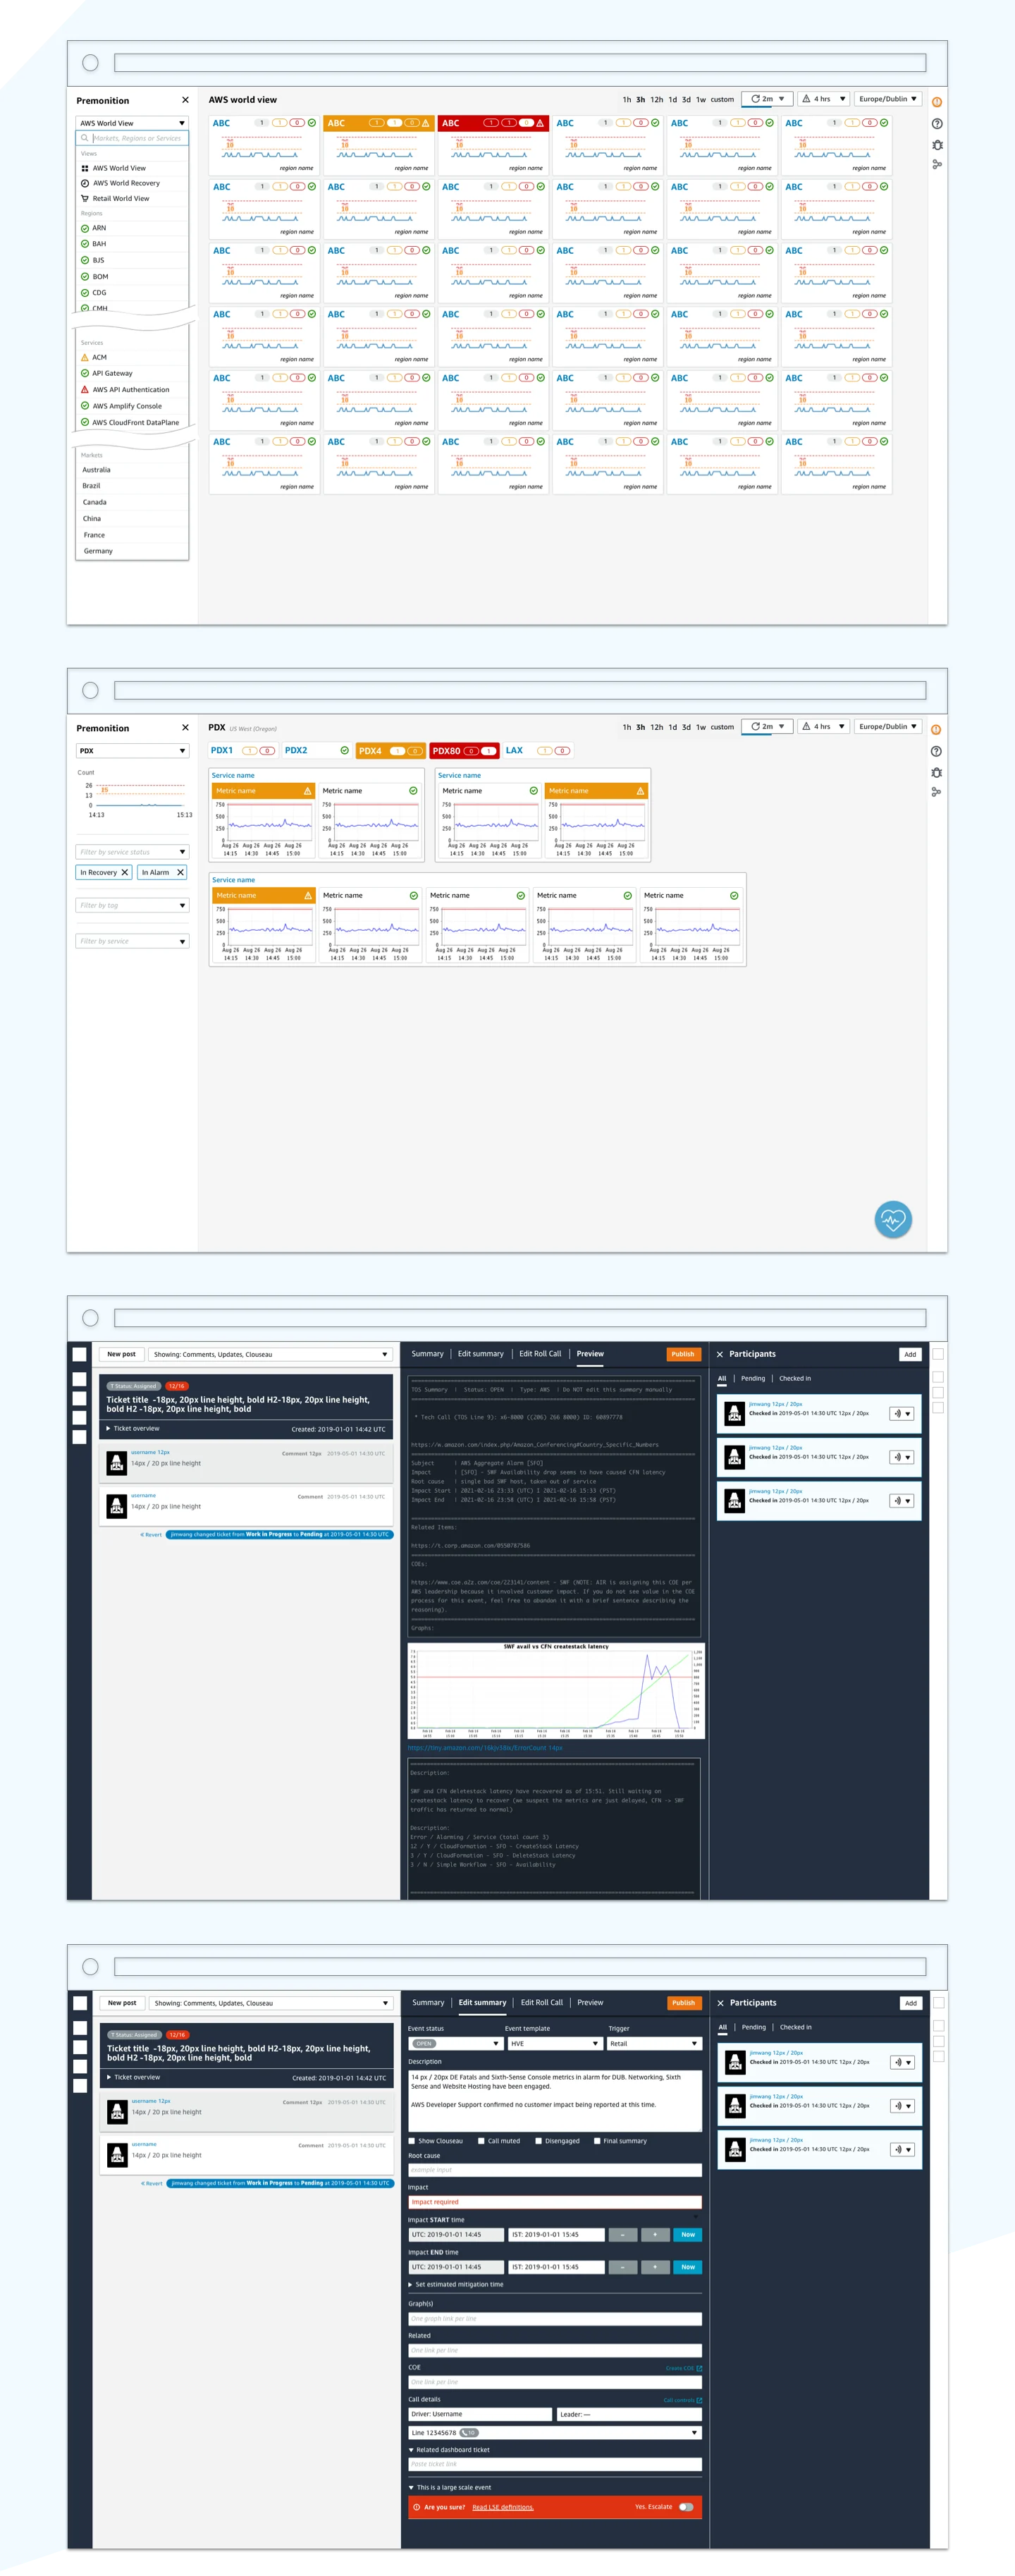Viewport: 1015px width, 2576px height.
Task: Collapse the Related dashboard ticket section
Action: click(449, 2450)
